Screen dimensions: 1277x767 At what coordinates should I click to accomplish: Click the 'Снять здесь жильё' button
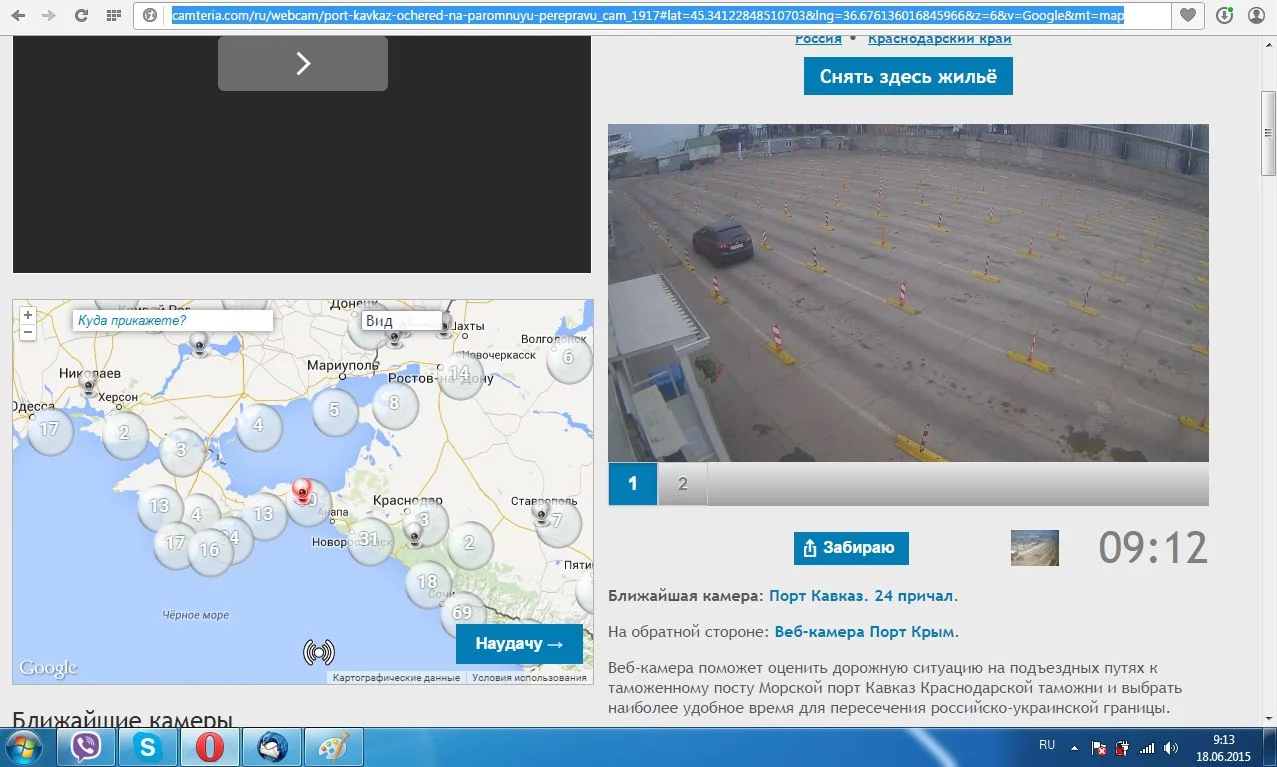(x=908, y=76)
